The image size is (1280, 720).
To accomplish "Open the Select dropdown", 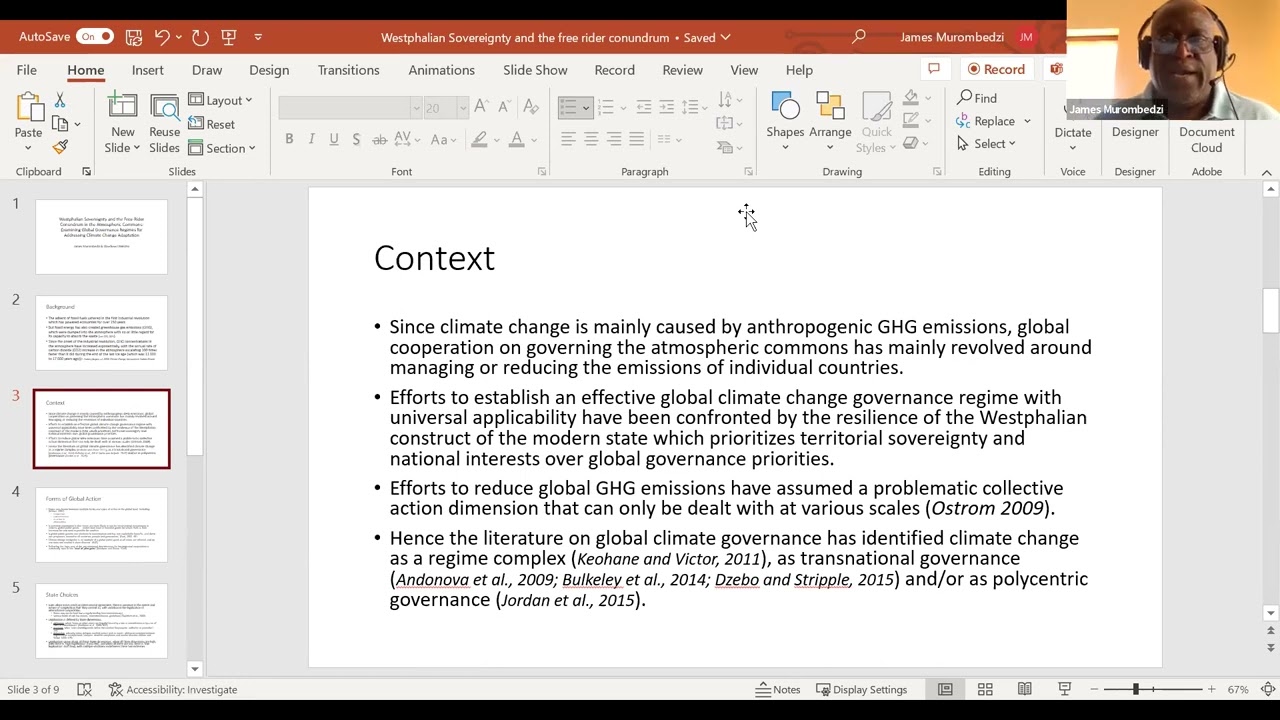I will tap(986, 144).
